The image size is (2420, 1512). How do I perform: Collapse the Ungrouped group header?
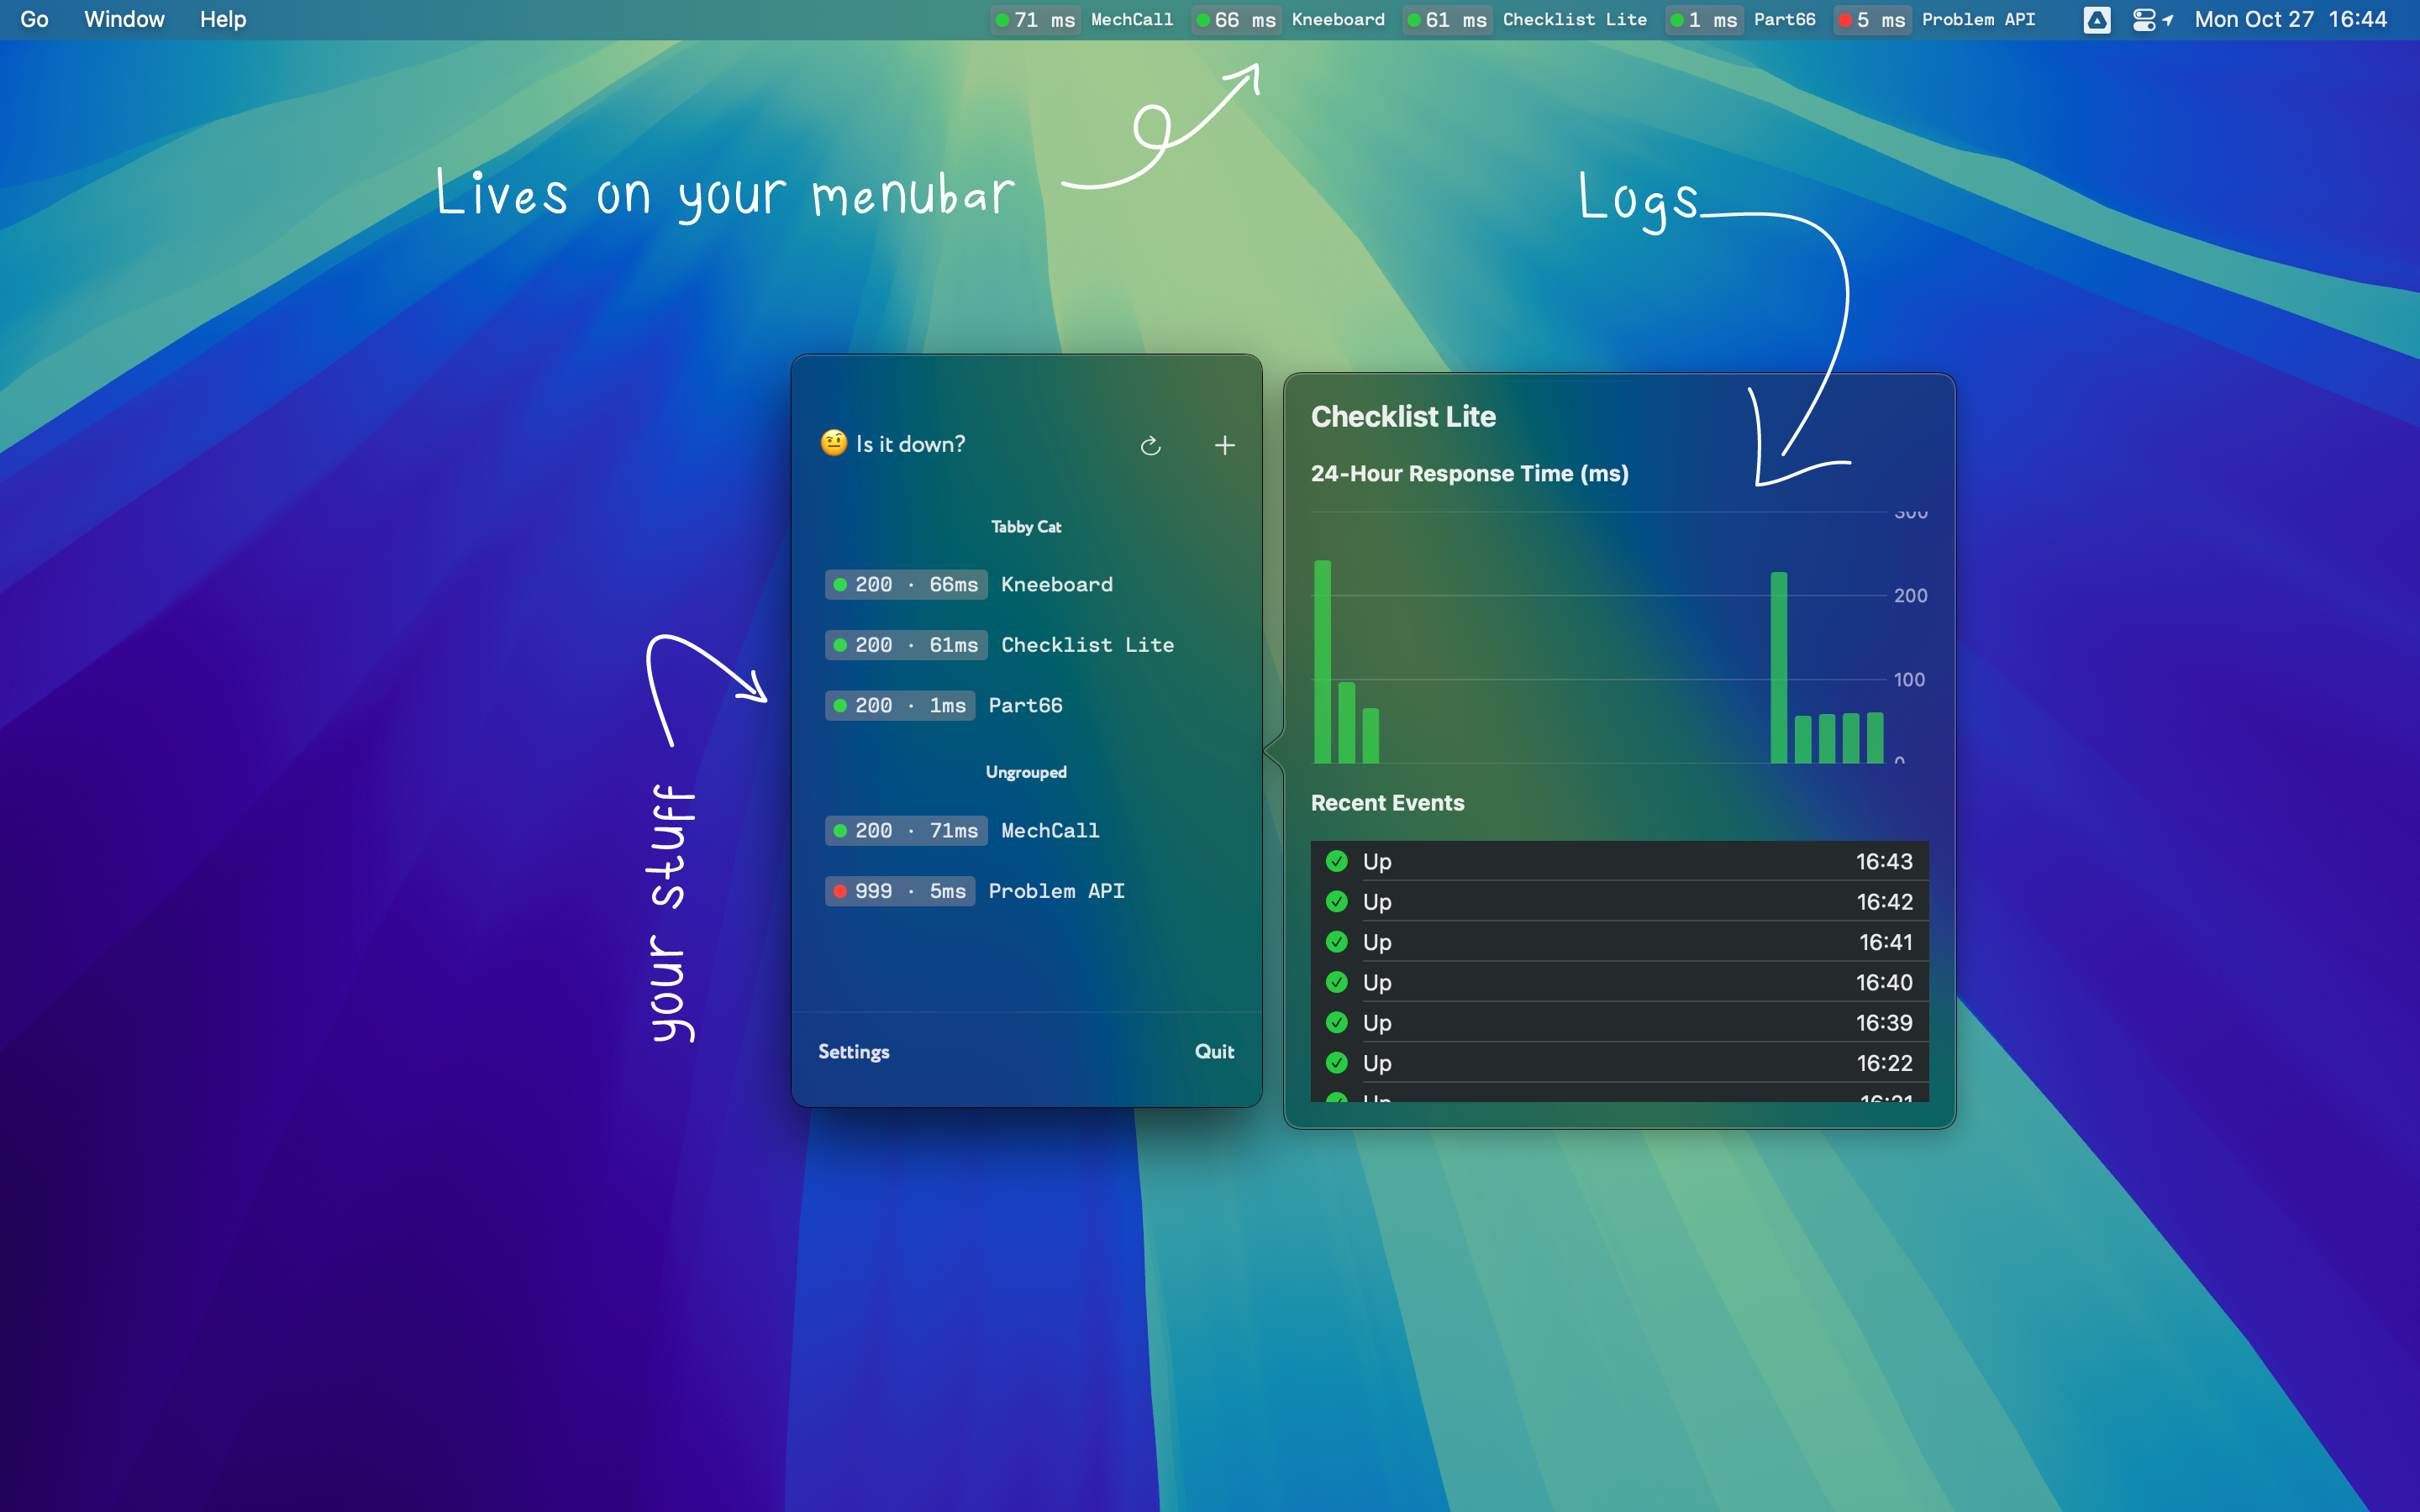click(x=1025, y=772)
